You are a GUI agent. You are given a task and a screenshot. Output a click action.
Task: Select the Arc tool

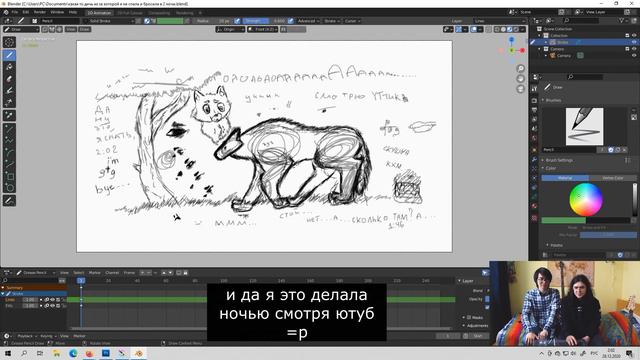pyautogui.click(x=9, y=153)
